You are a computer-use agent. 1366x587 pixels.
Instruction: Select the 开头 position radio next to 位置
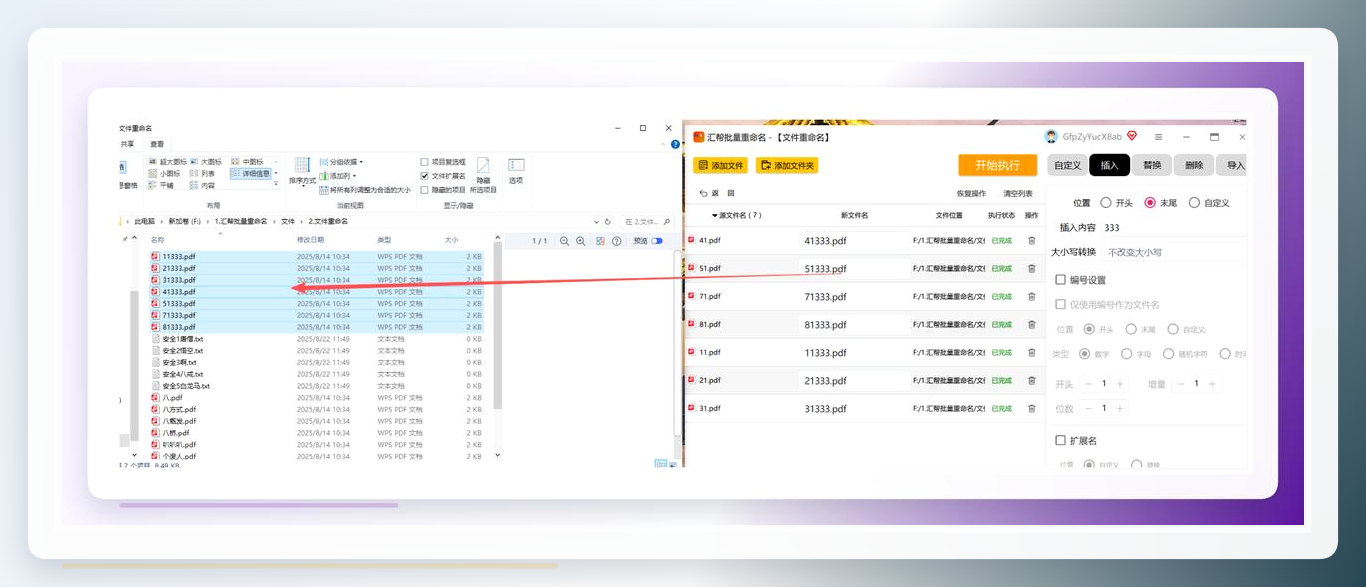1106,202
